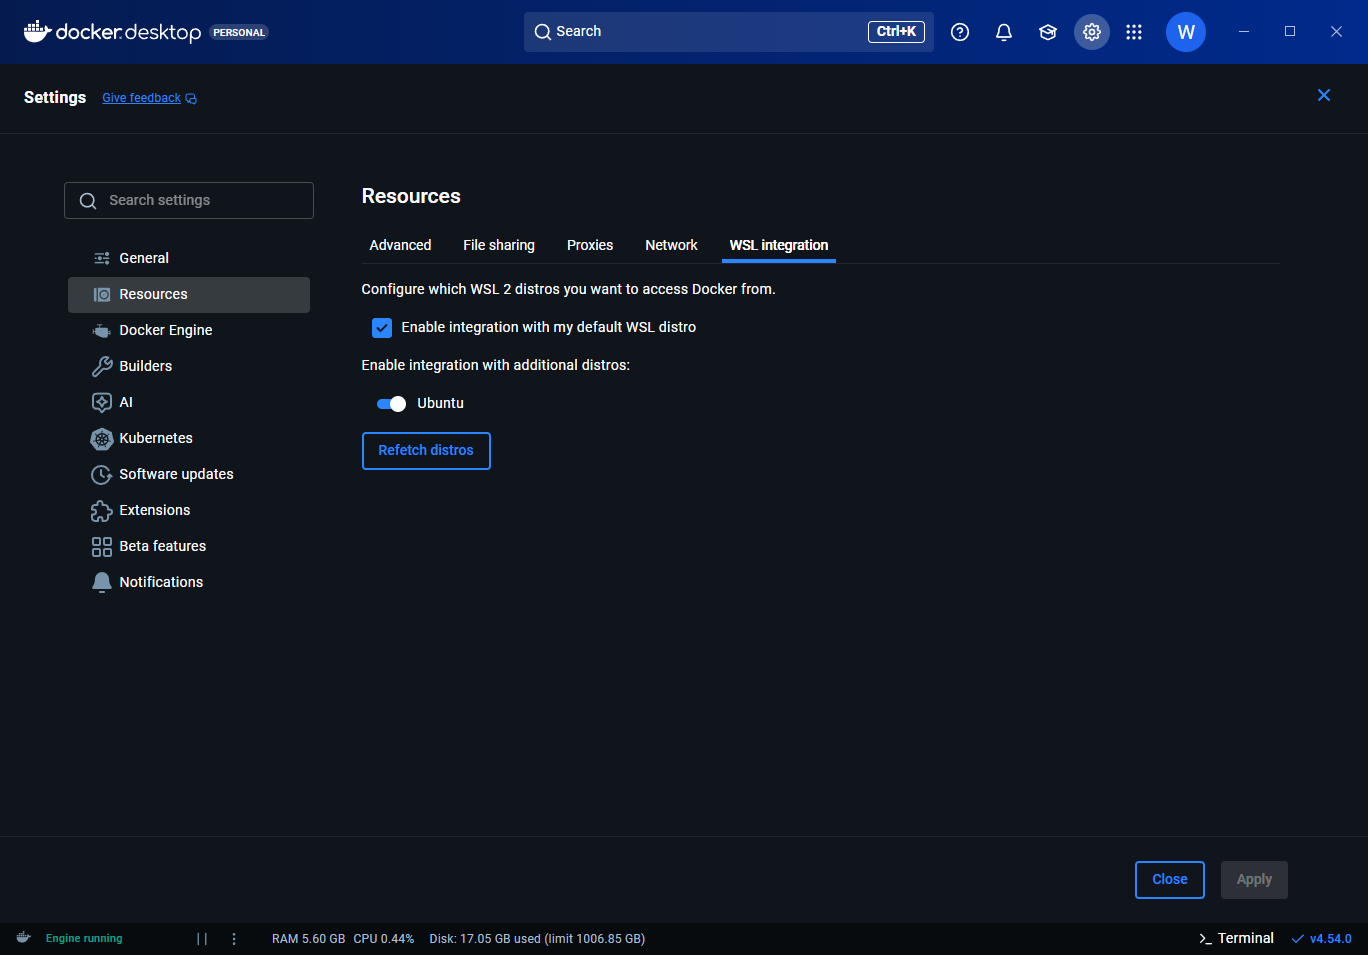1368x955 pixels.
Task: Open the Terminal from the status bar
Action: coord(1236,938)
